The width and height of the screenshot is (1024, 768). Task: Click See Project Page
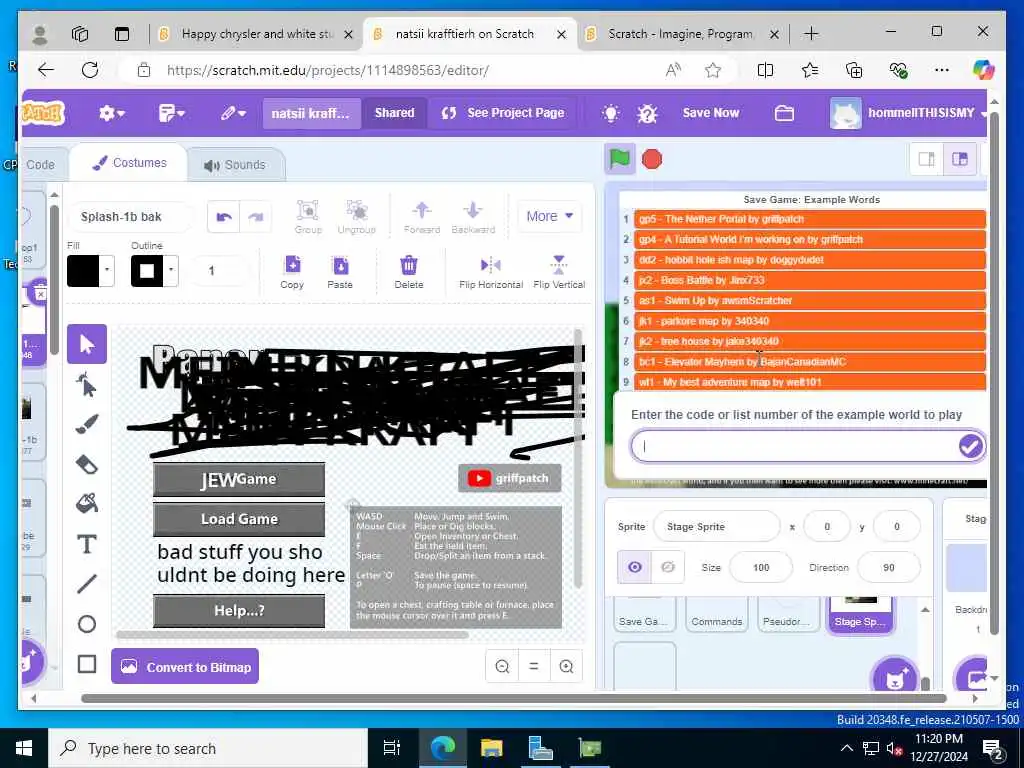[503, 113]
